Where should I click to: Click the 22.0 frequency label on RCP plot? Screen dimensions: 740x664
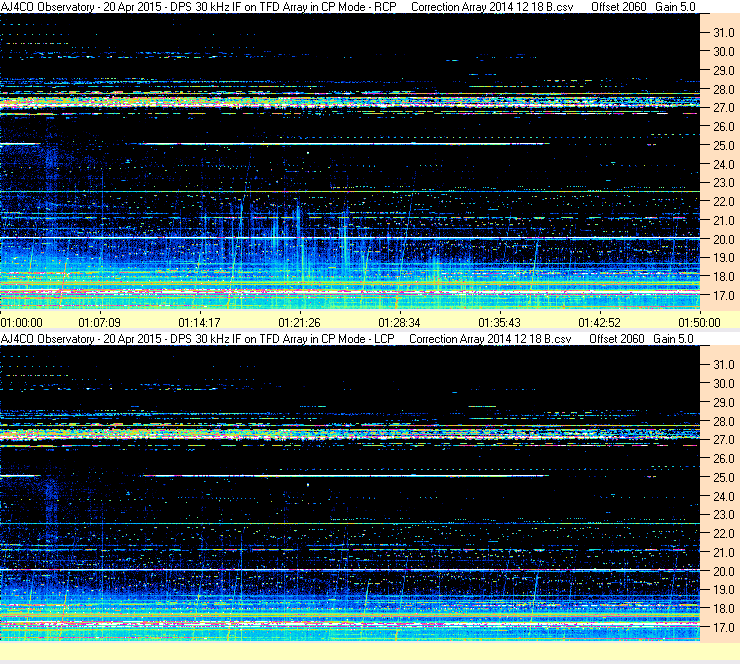coord(724,202)
